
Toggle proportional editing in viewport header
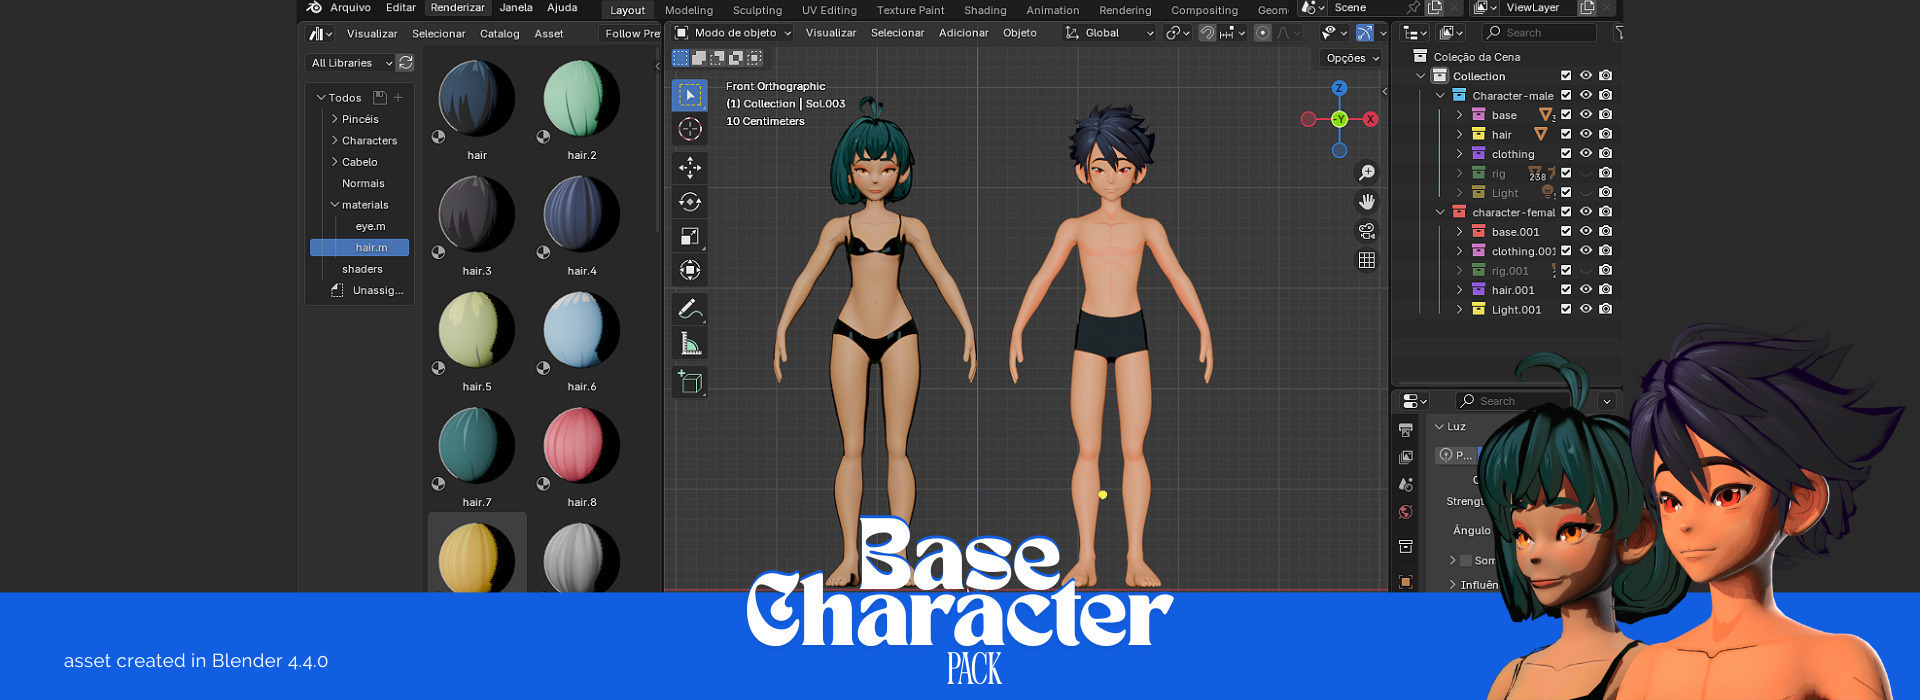pyautogui.click(x=1263, y=33)
